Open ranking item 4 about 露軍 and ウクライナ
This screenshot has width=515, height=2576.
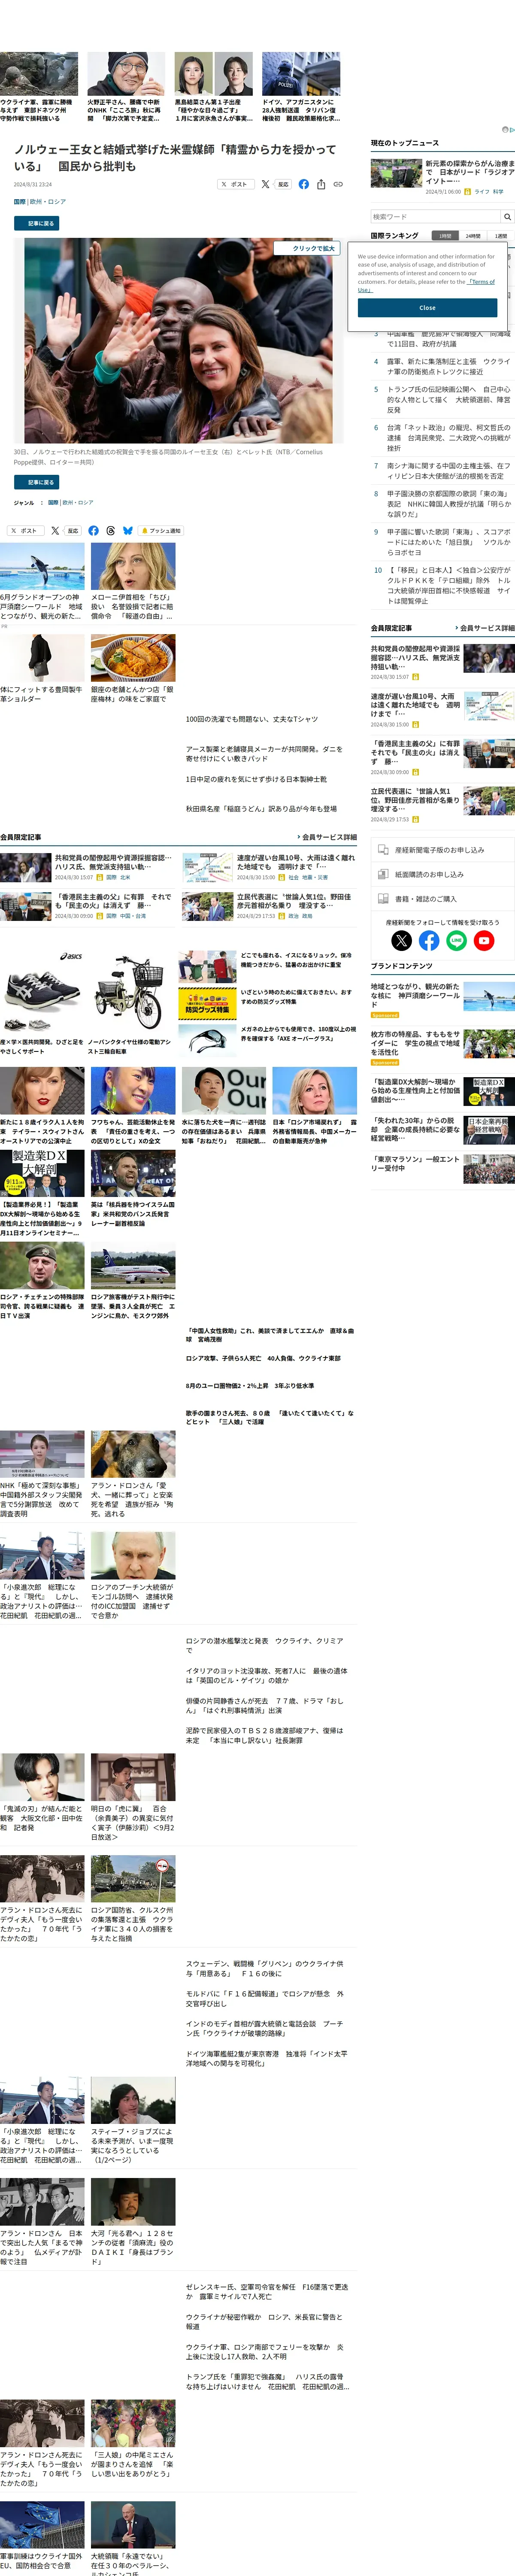click(448, 367)
